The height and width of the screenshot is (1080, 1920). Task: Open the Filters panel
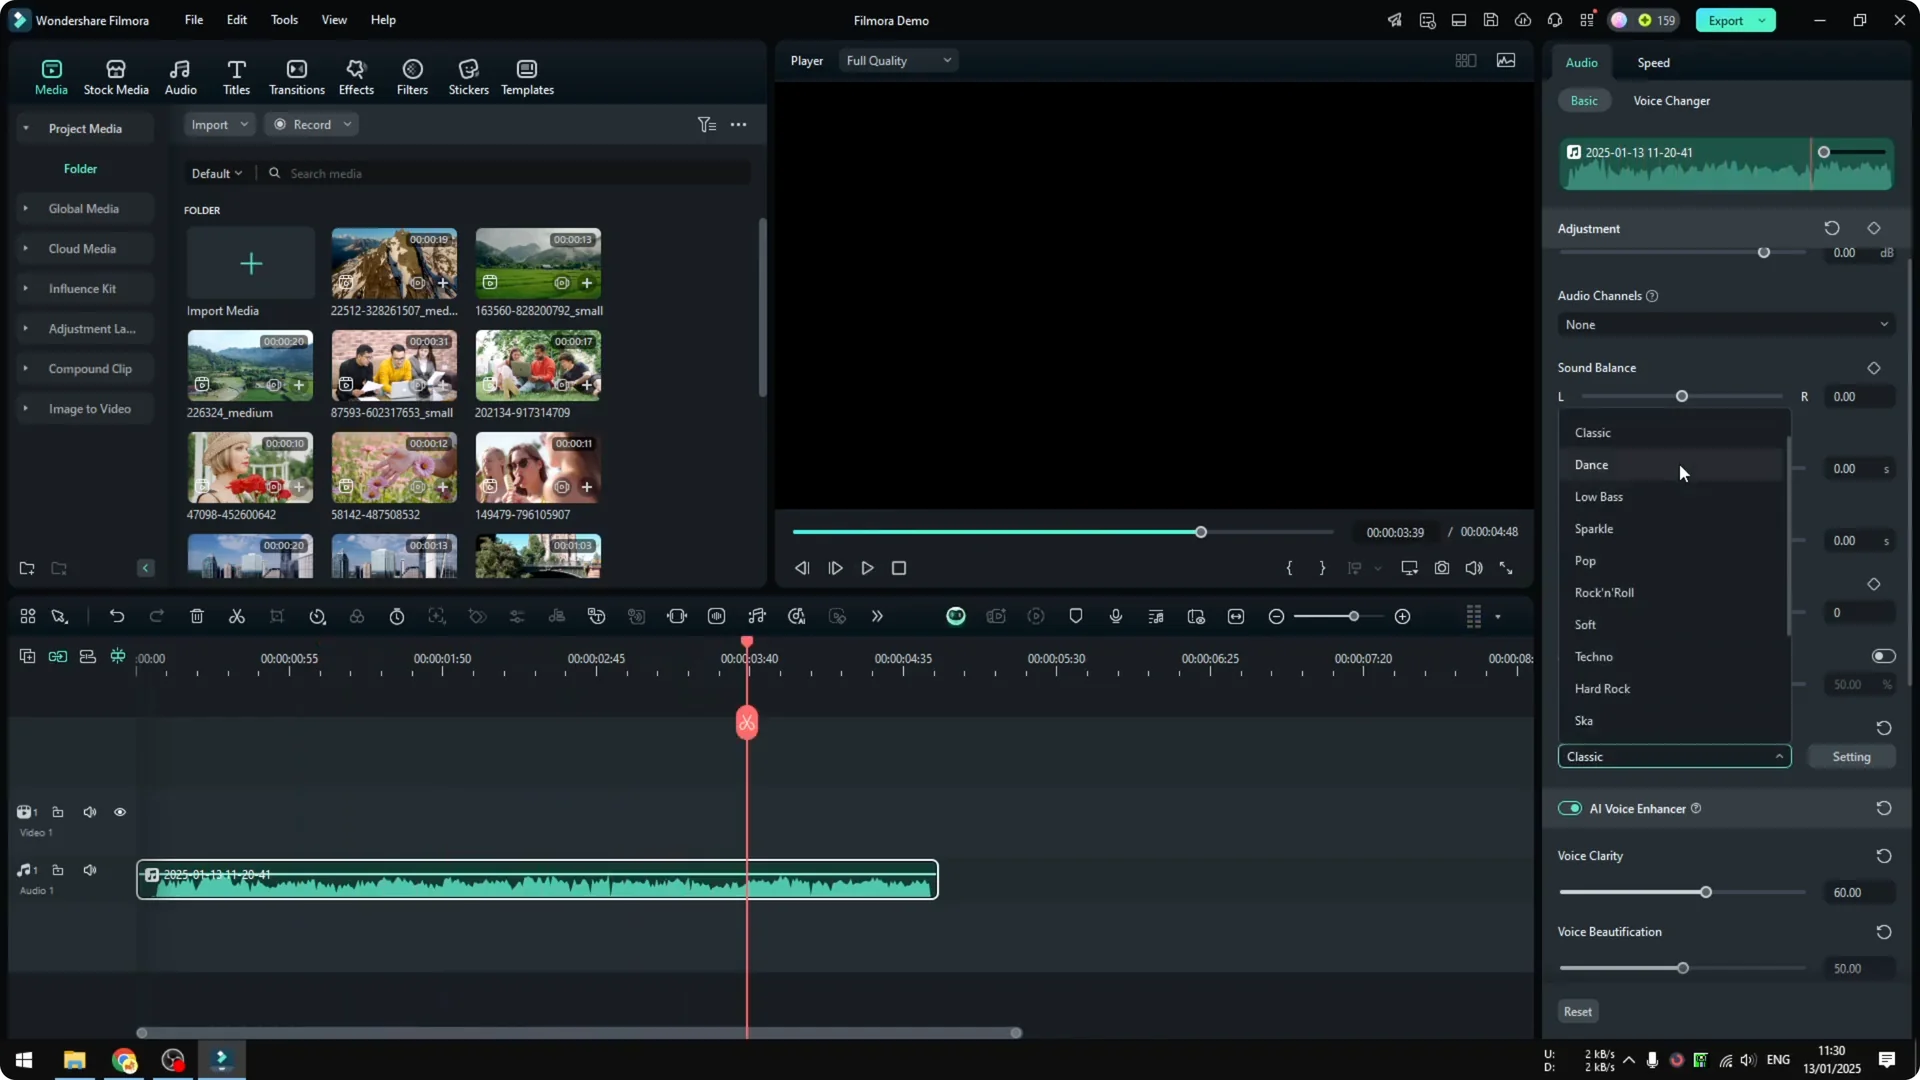(412, 77)
